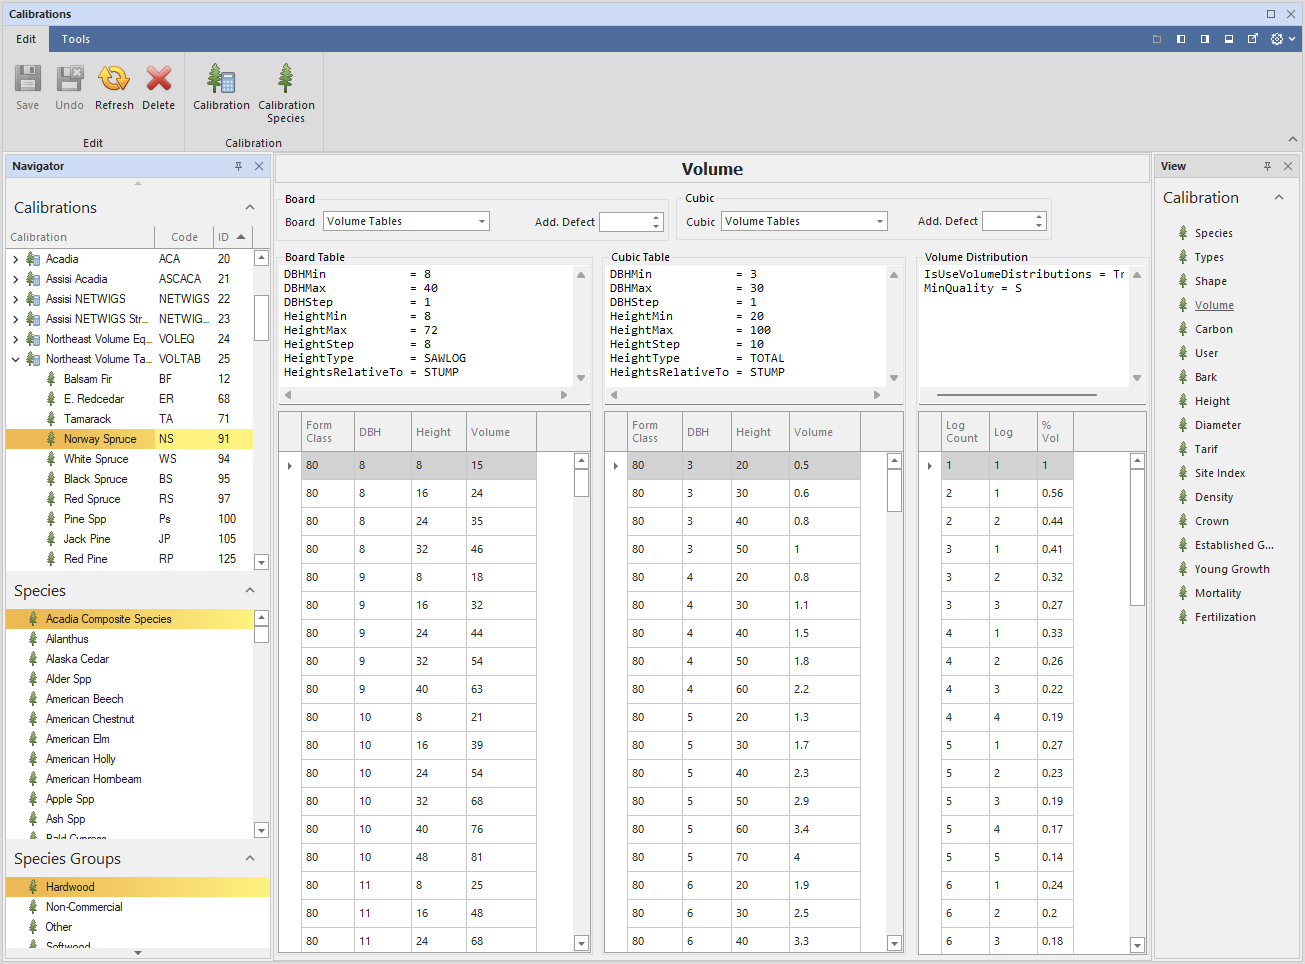Click the Species view tree icon
This screenshot has height=964, width=1305.
pyautogui.click(x=1183, y=233)
